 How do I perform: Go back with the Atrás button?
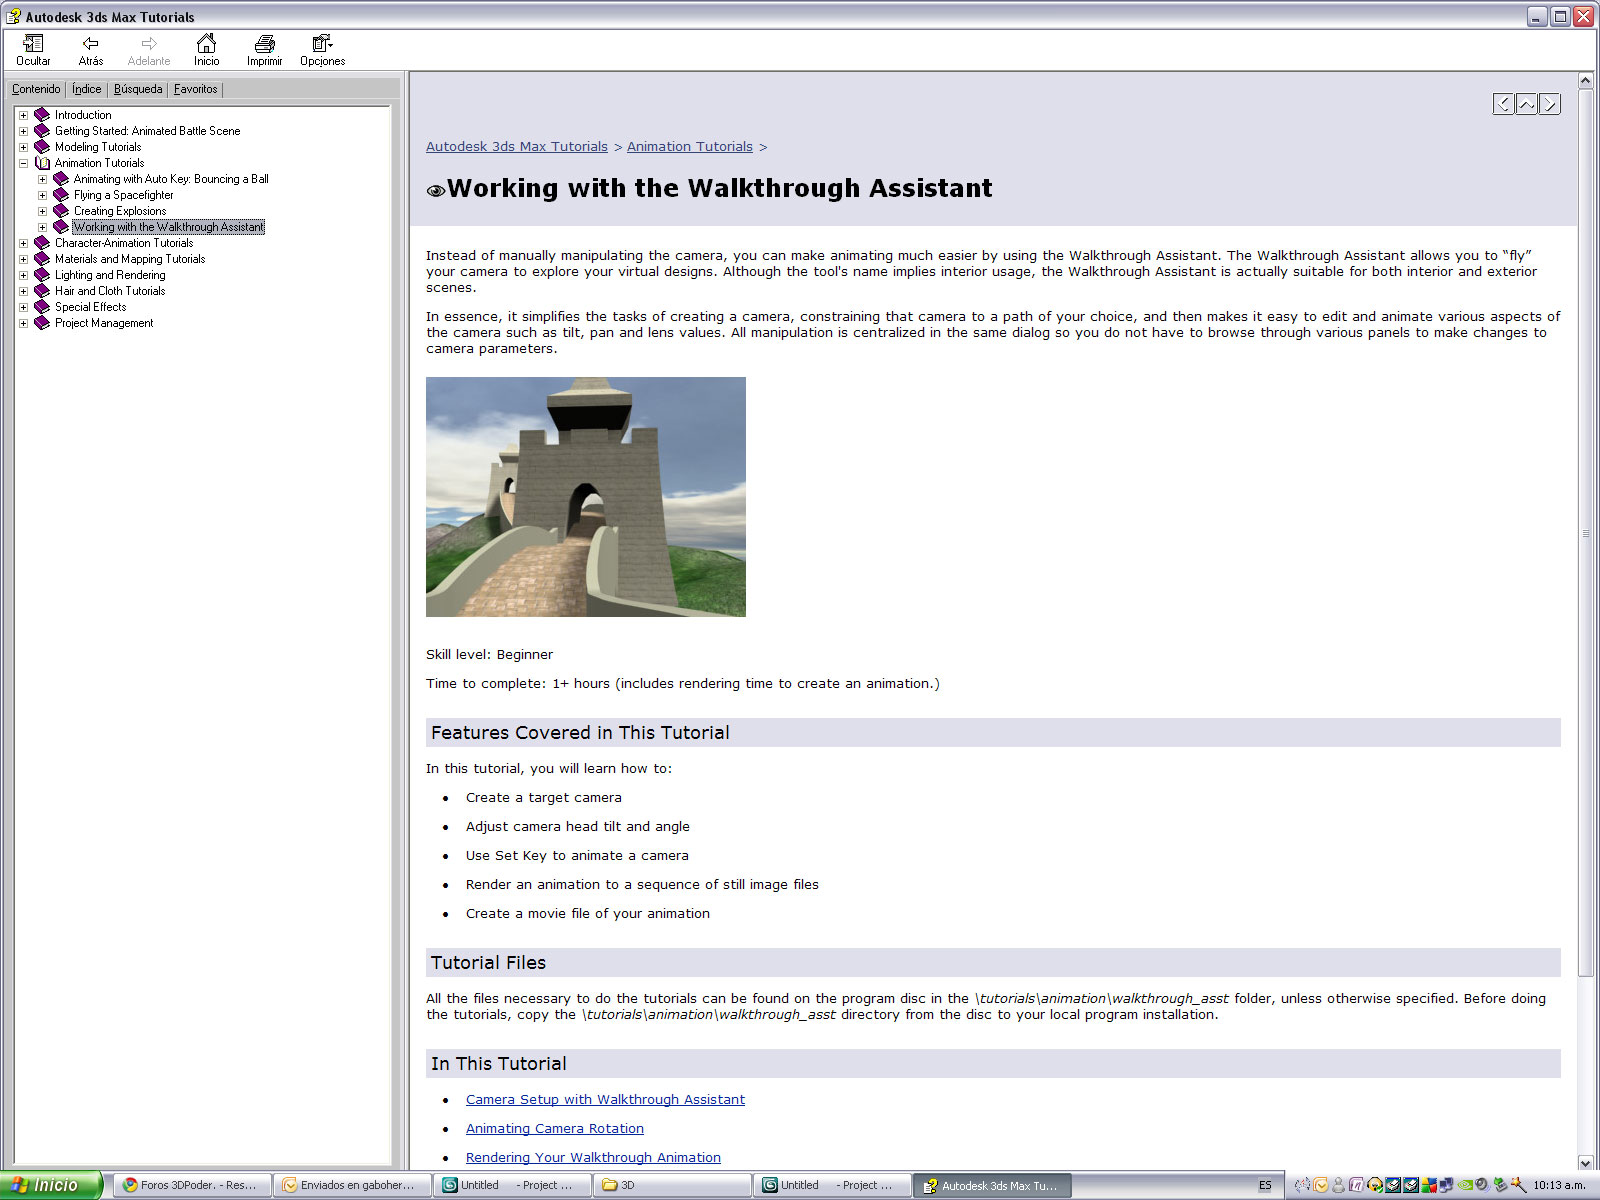pos(91,50)
